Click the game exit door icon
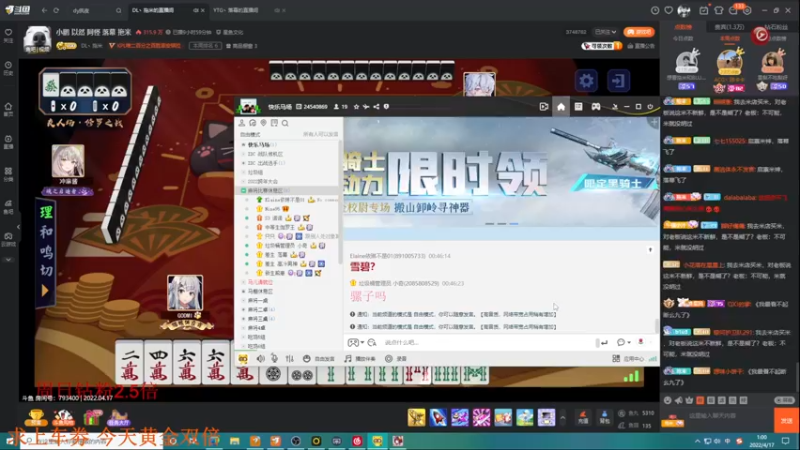This screenshot has height=450, width=800. [x=618, y=81]
